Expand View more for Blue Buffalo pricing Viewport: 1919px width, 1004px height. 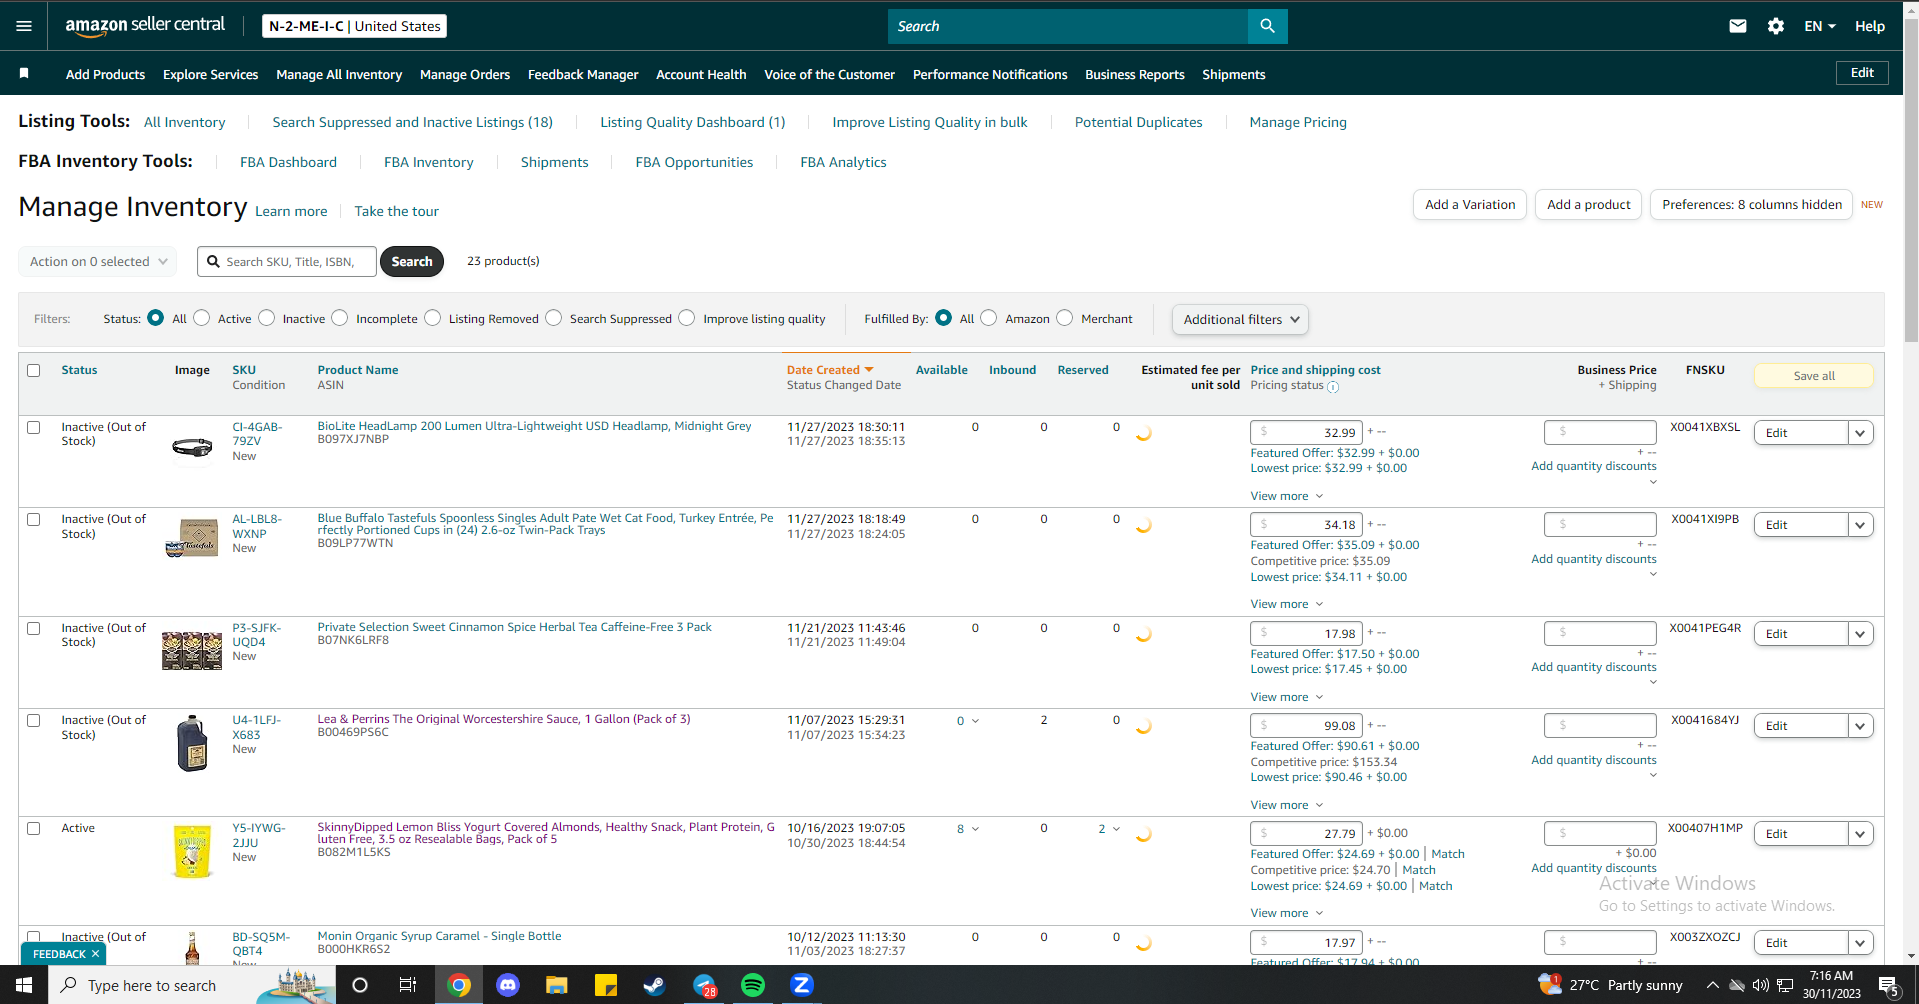coord(1287,604)
